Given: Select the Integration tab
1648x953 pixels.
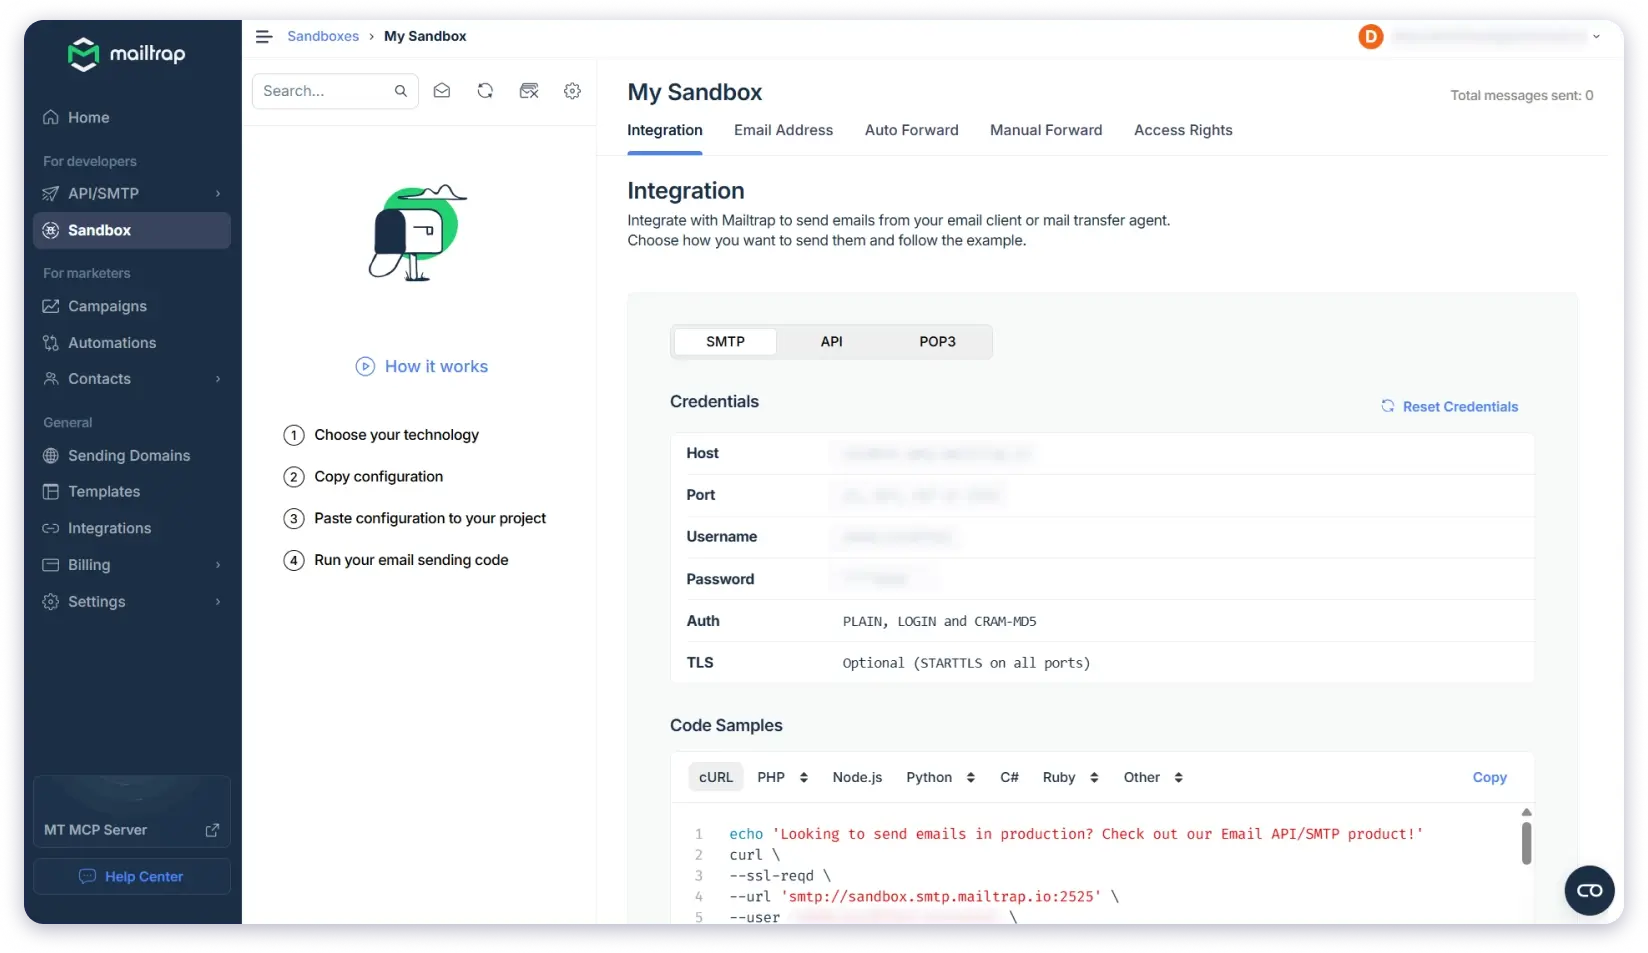Looking at the screenshot, I should 665,130.
